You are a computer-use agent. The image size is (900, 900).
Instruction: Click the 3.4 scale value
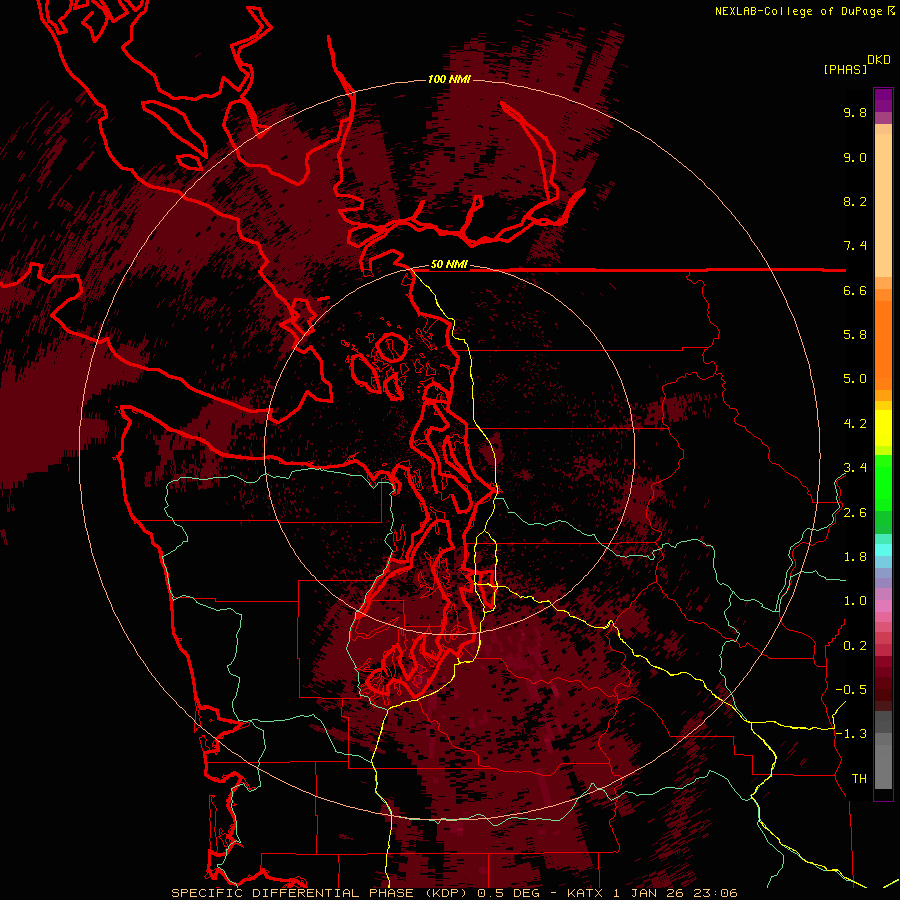click(855, 468)
